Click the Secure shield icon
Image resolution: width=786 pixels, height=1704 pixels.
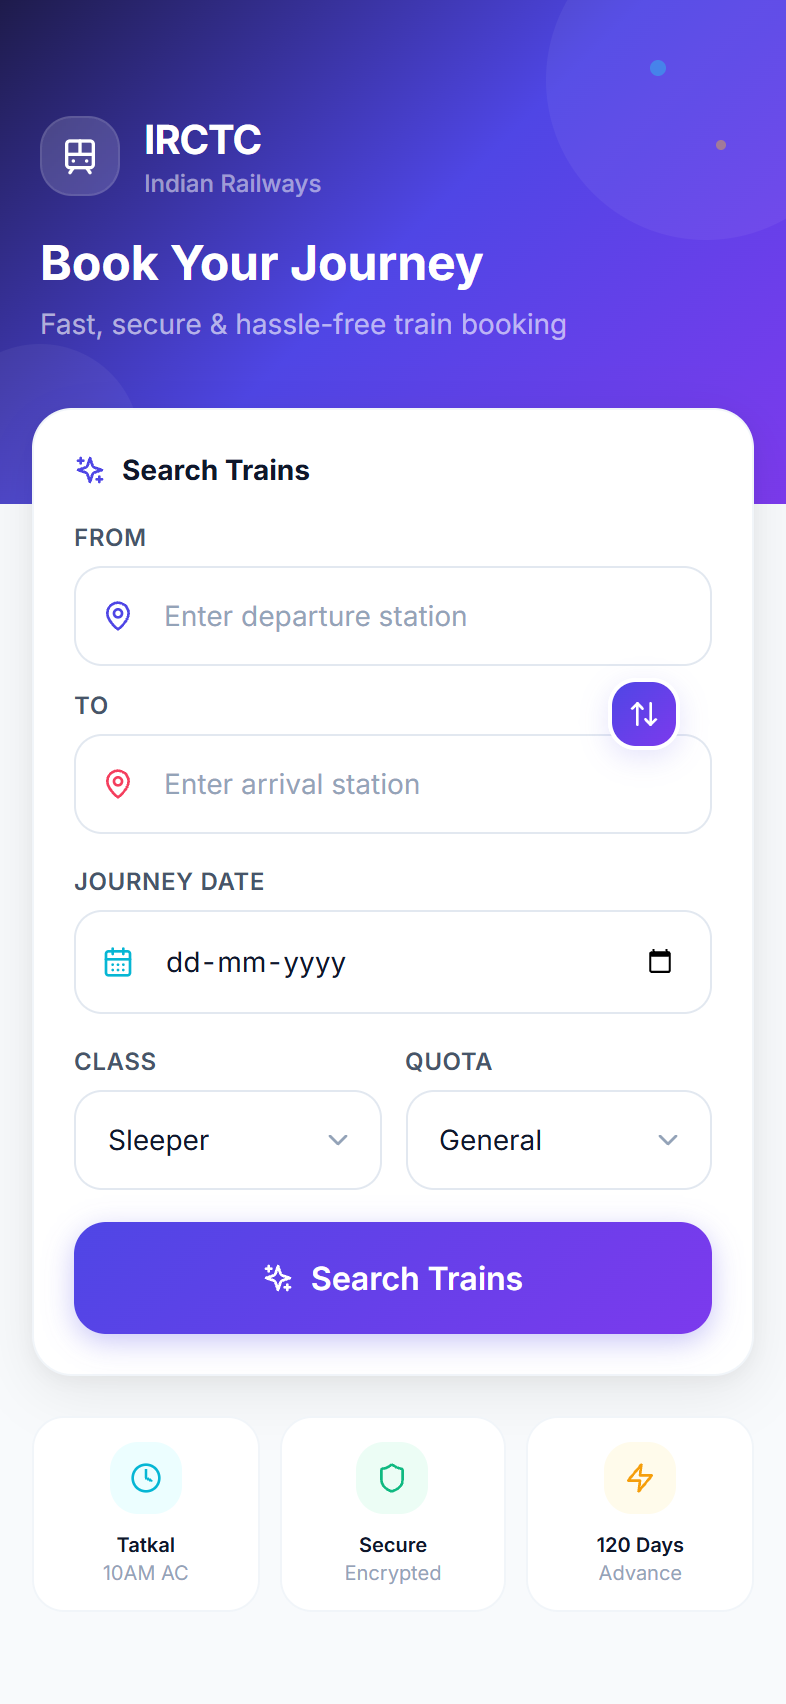(392, 1478)
